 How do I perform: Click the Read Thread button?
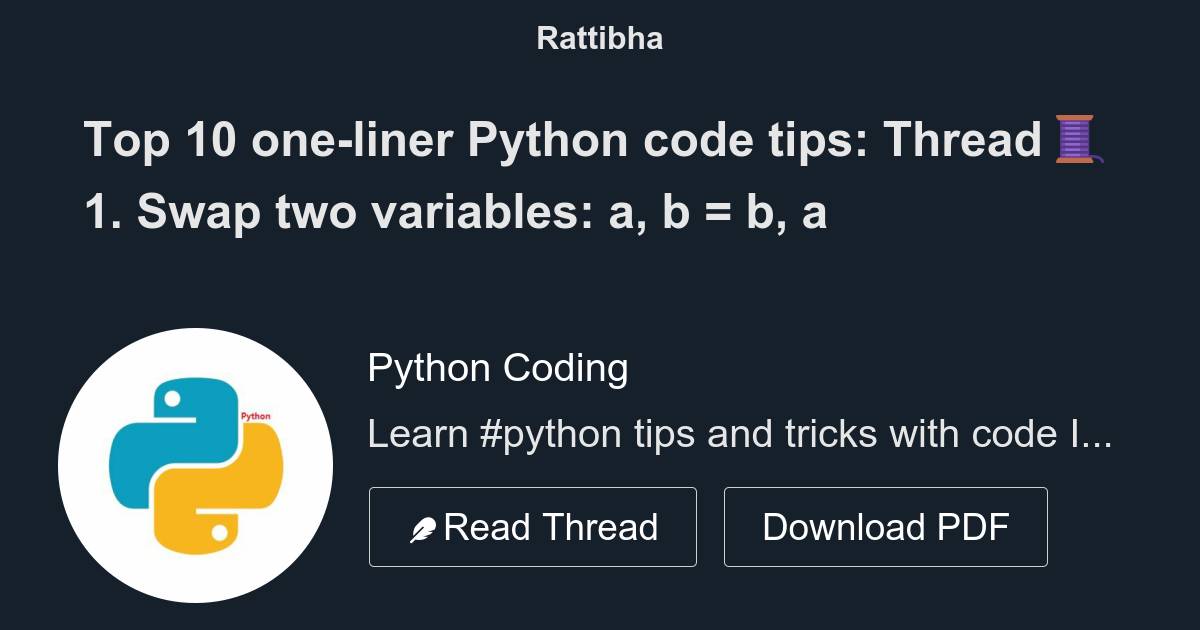tap(533, 527)
